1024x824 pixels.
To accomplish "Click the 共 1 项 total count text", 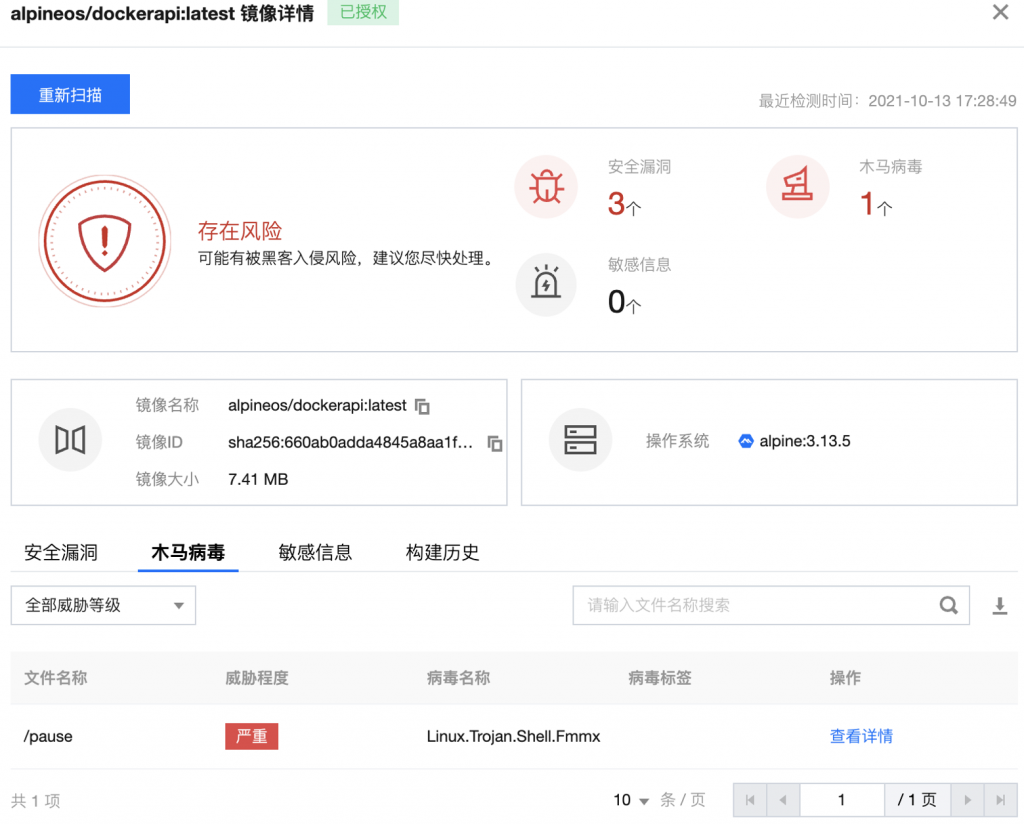I will coord(36,800).
